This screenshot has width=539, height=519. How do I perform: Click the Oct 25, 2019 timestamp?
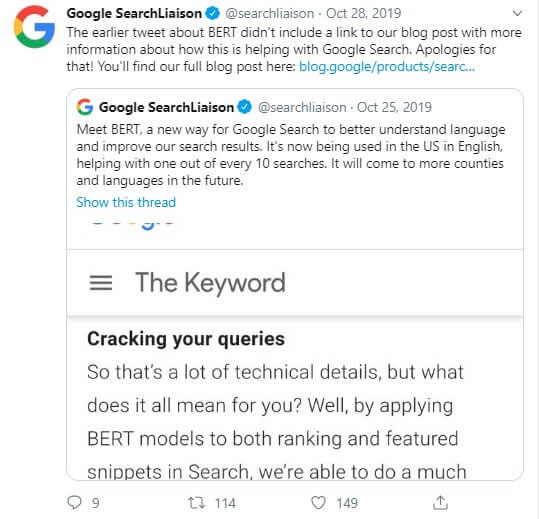point(394,107)
